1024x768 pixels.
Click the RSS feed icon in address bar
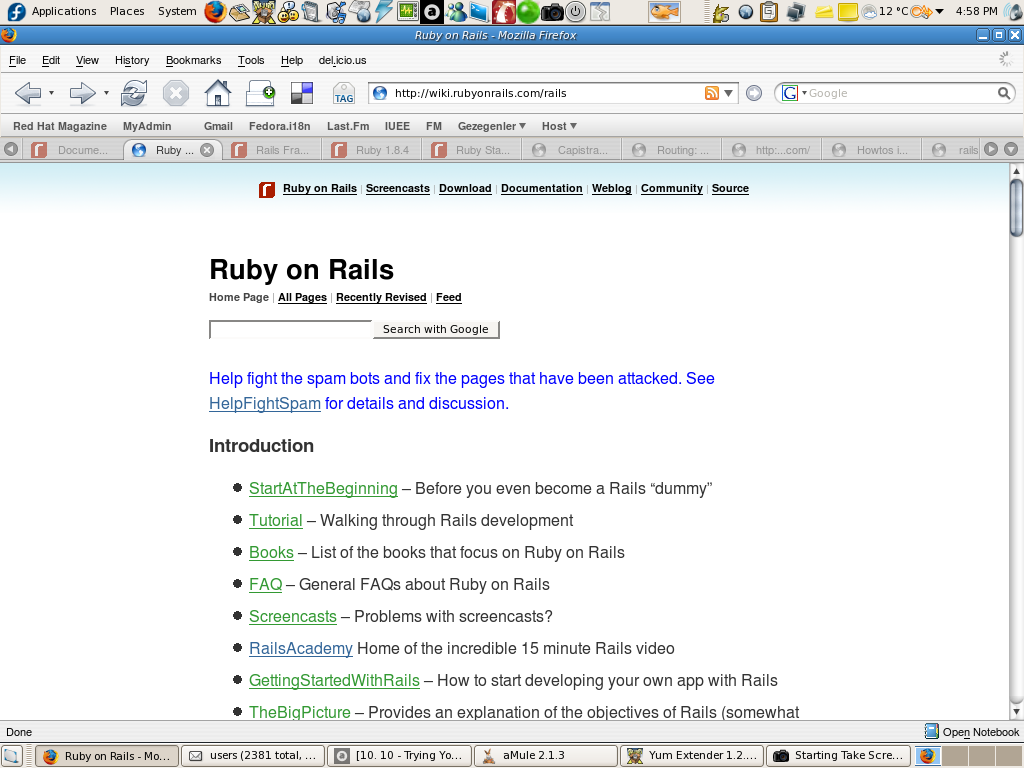click(712, 93)
